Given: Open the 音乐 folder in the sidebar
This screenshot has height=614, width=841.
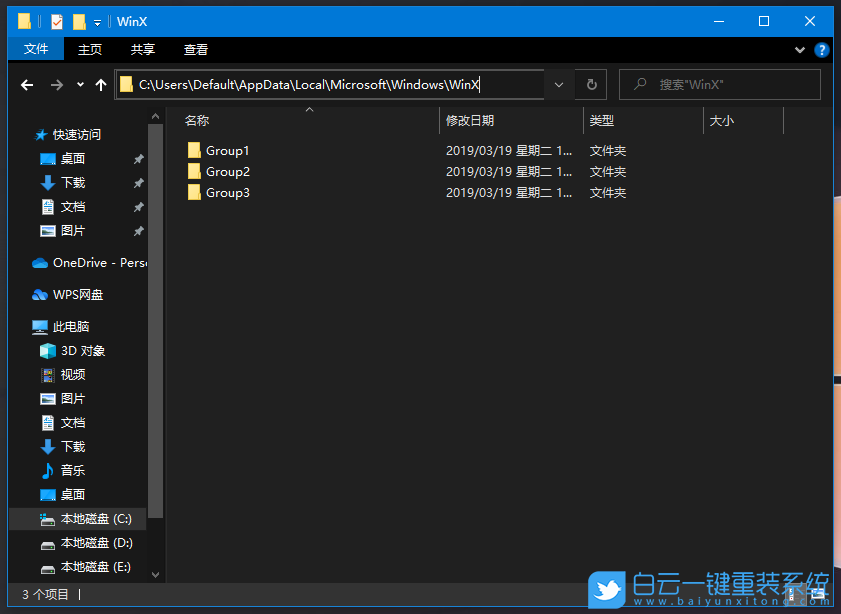Looking at the screenshot, I should click(x=71, y=470).
